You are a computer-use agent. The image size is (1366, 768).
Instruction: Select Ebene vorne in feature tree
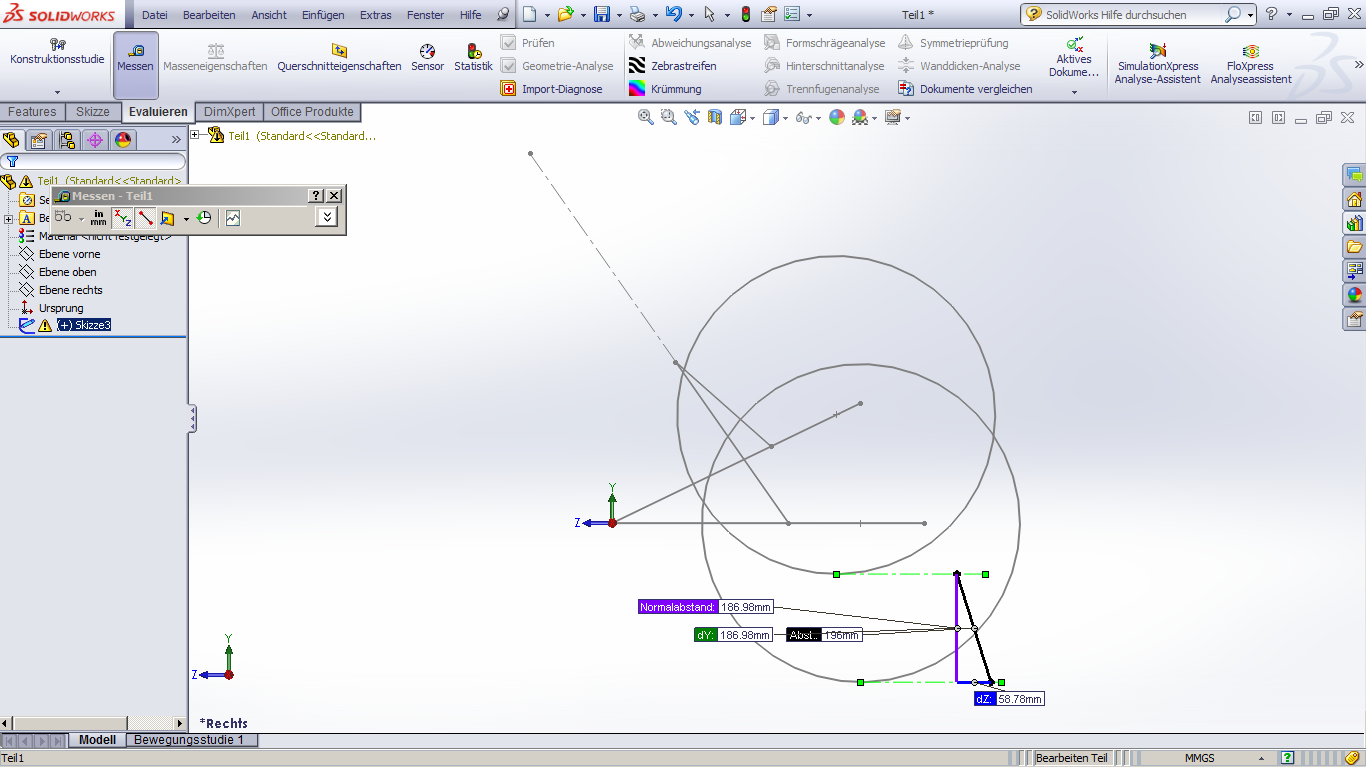click(x=69, y=254)
